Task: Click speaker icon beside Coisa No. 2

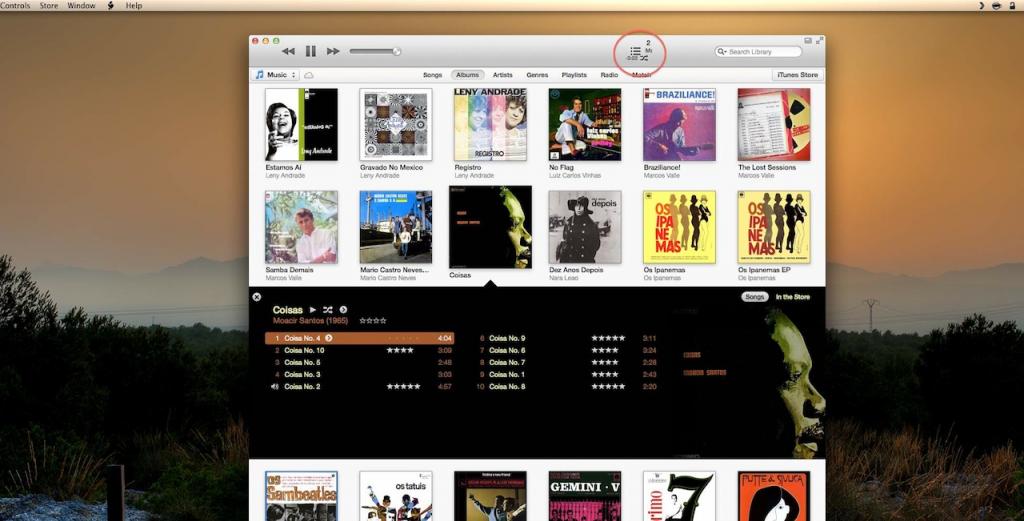Action: coord(274,387)
